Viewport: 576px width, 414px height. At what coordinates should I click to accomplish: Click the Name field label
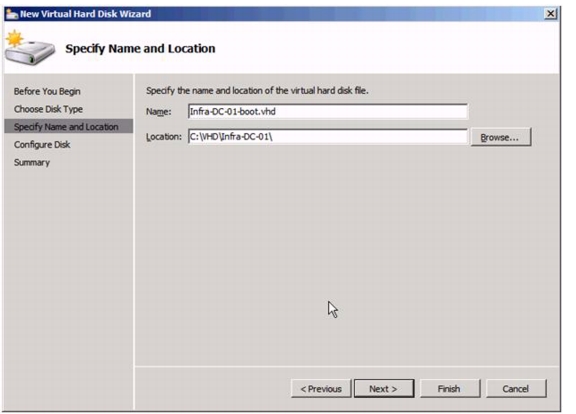159,112
